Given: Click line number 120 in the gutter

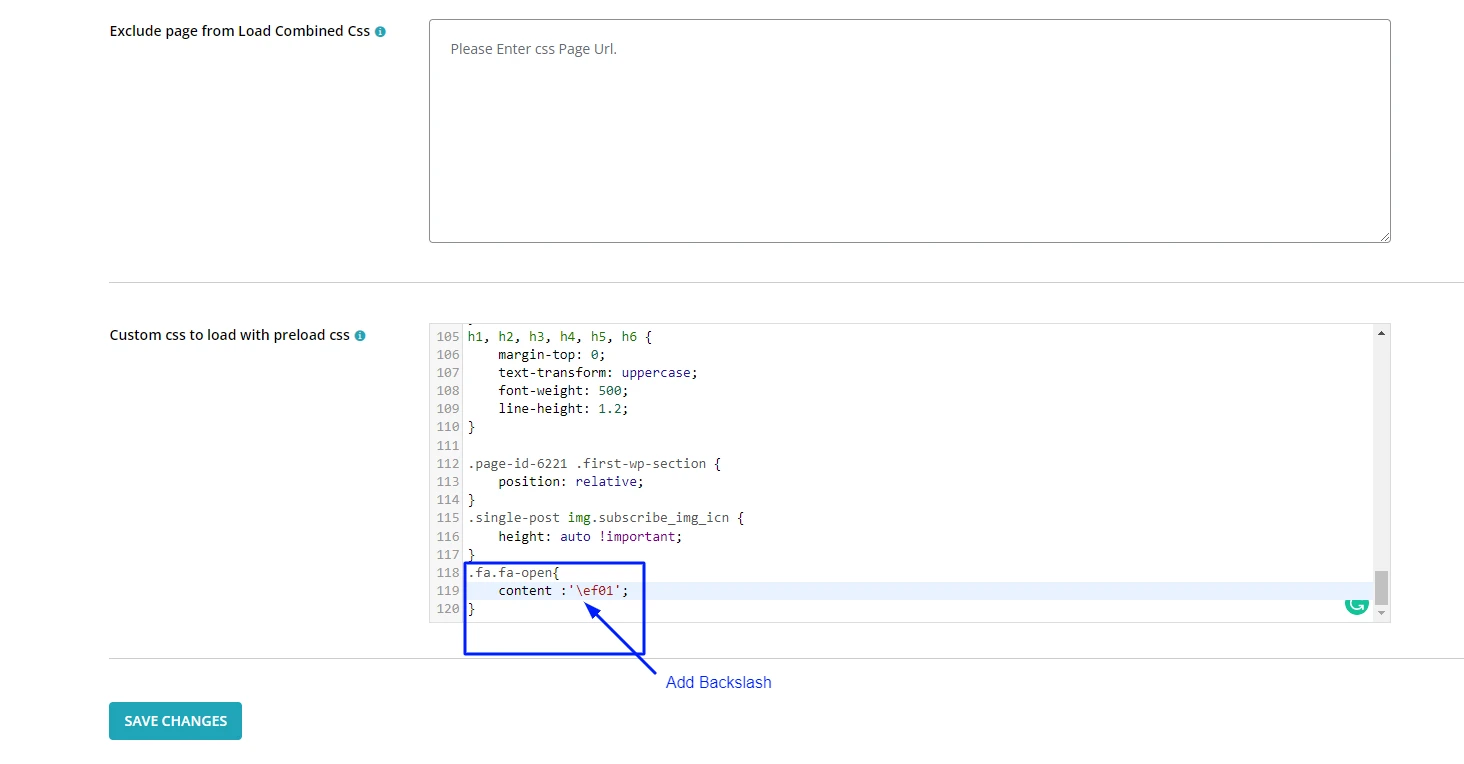Looking at the screenshot, I should (x=447, y=609).
